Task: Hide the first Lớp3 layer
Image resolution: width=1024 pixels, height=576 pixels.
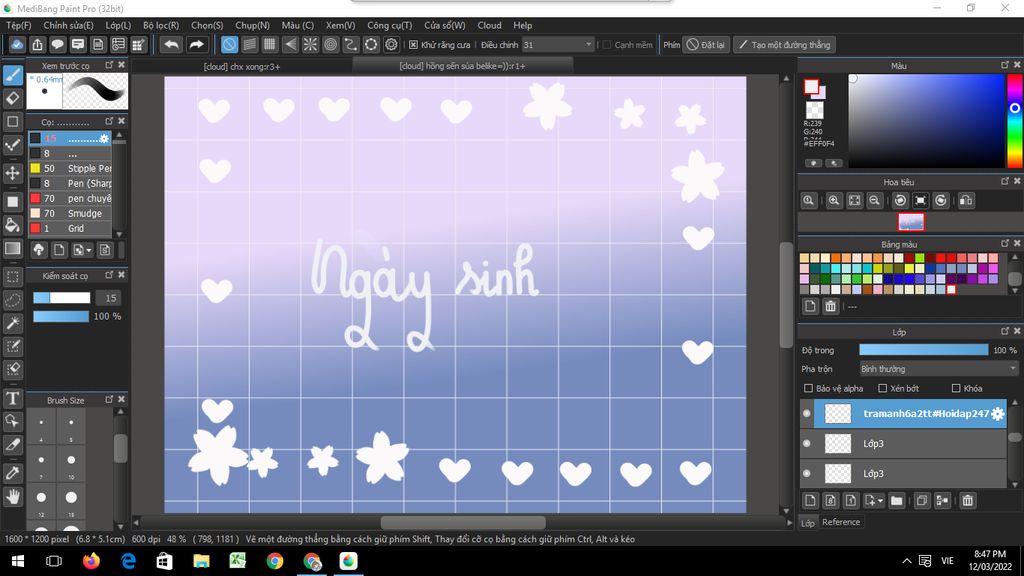Action: pyautogui.click(x=807, y=443)
